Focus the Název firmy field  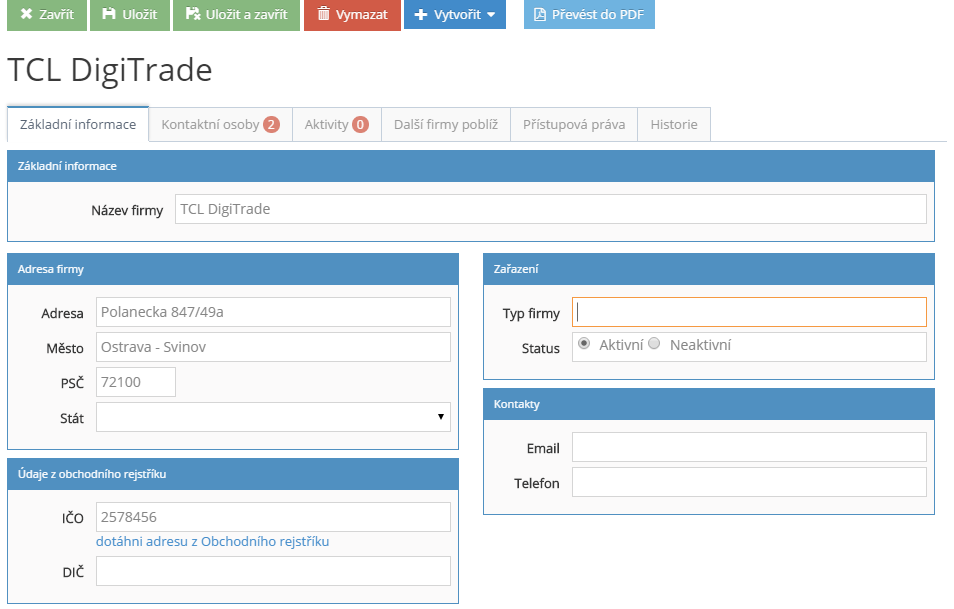[551, 209]
